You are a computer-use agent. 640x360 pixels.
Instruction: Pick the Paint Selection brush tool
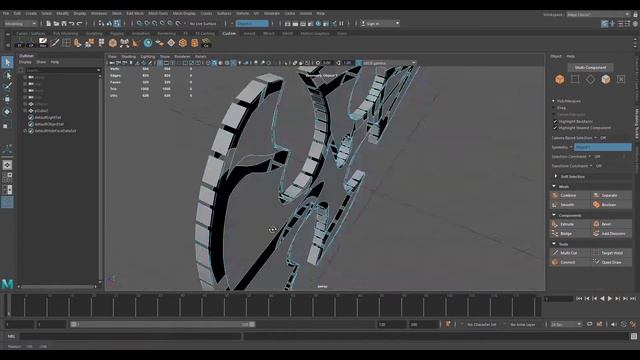[7, 86]
